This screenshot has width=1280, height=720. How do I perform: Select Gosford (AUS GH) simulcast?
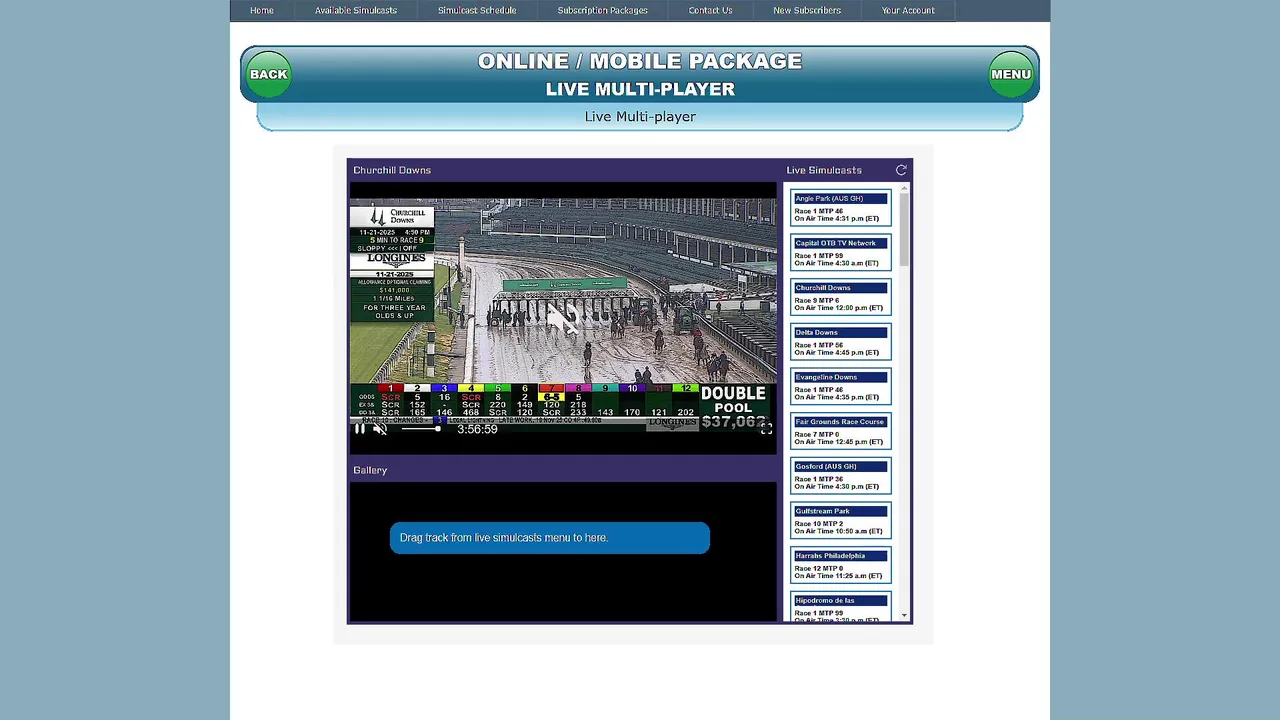click(x=841, y=476)
